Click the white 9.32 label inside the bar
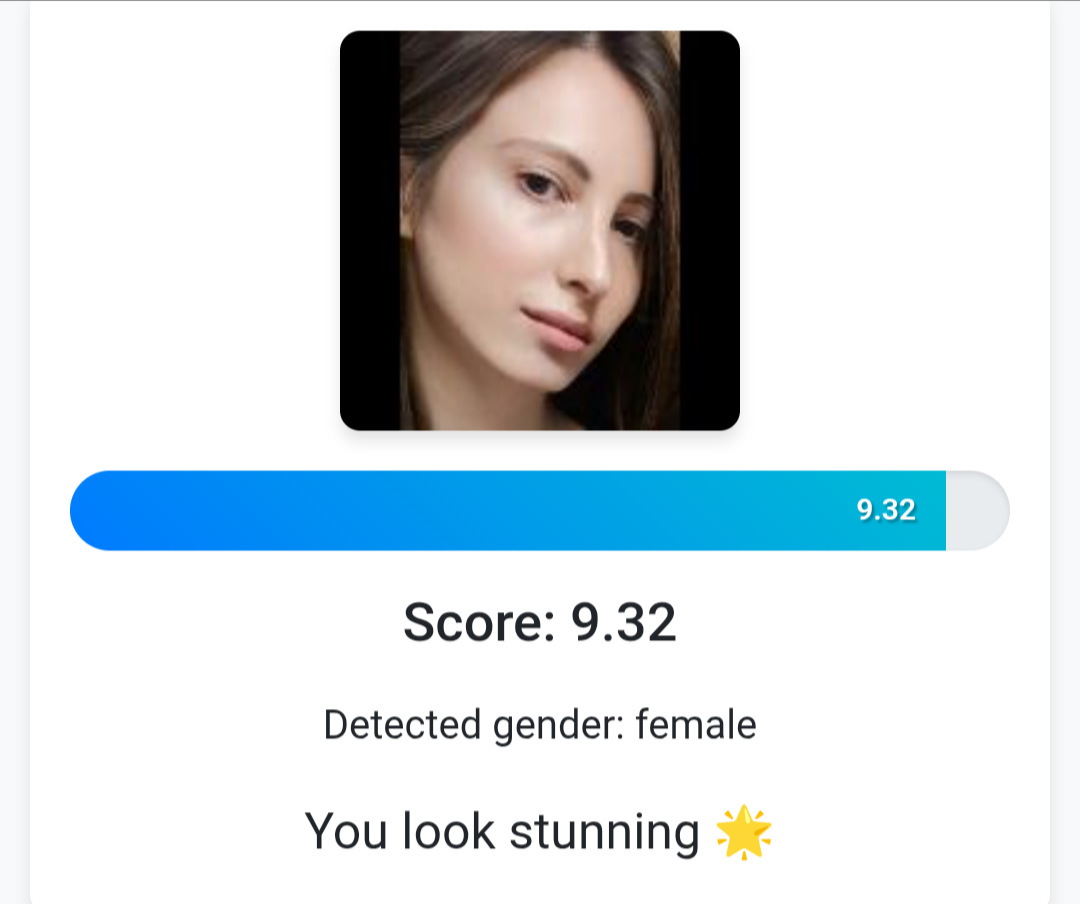Image resolution: width=1080 pixels, height=904 pixels. (886, 511)
